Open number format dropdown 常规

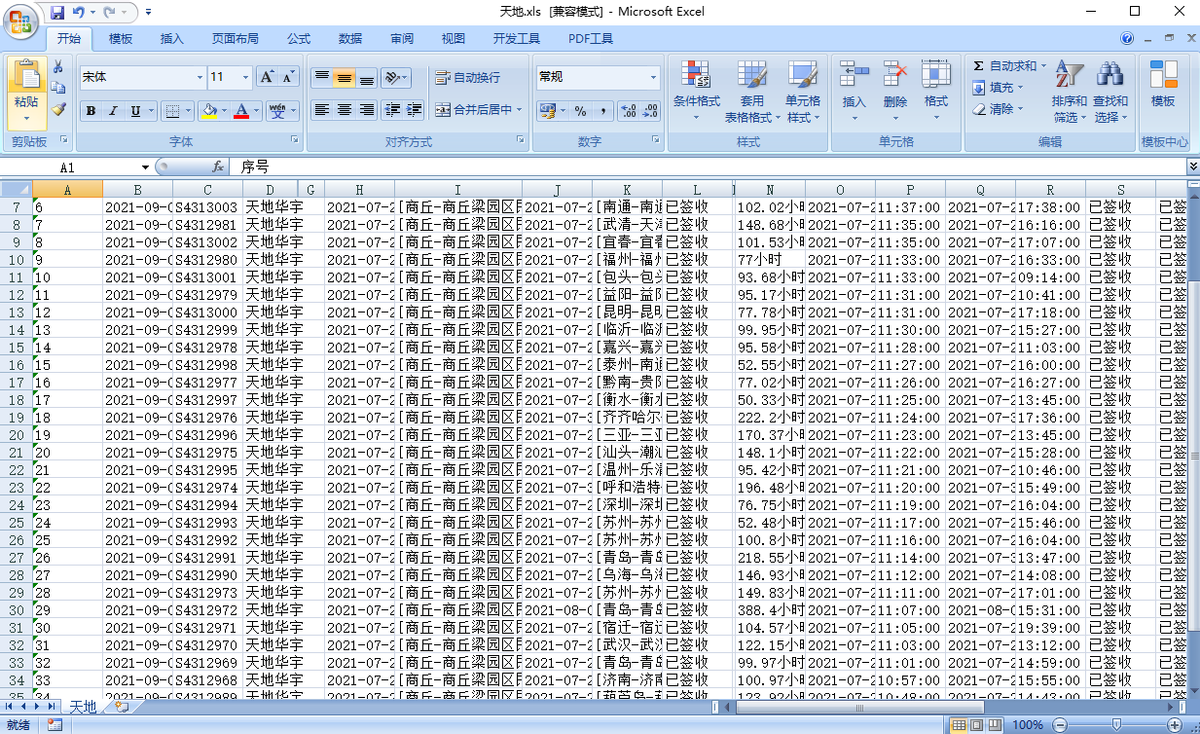(x=654, y=77)
